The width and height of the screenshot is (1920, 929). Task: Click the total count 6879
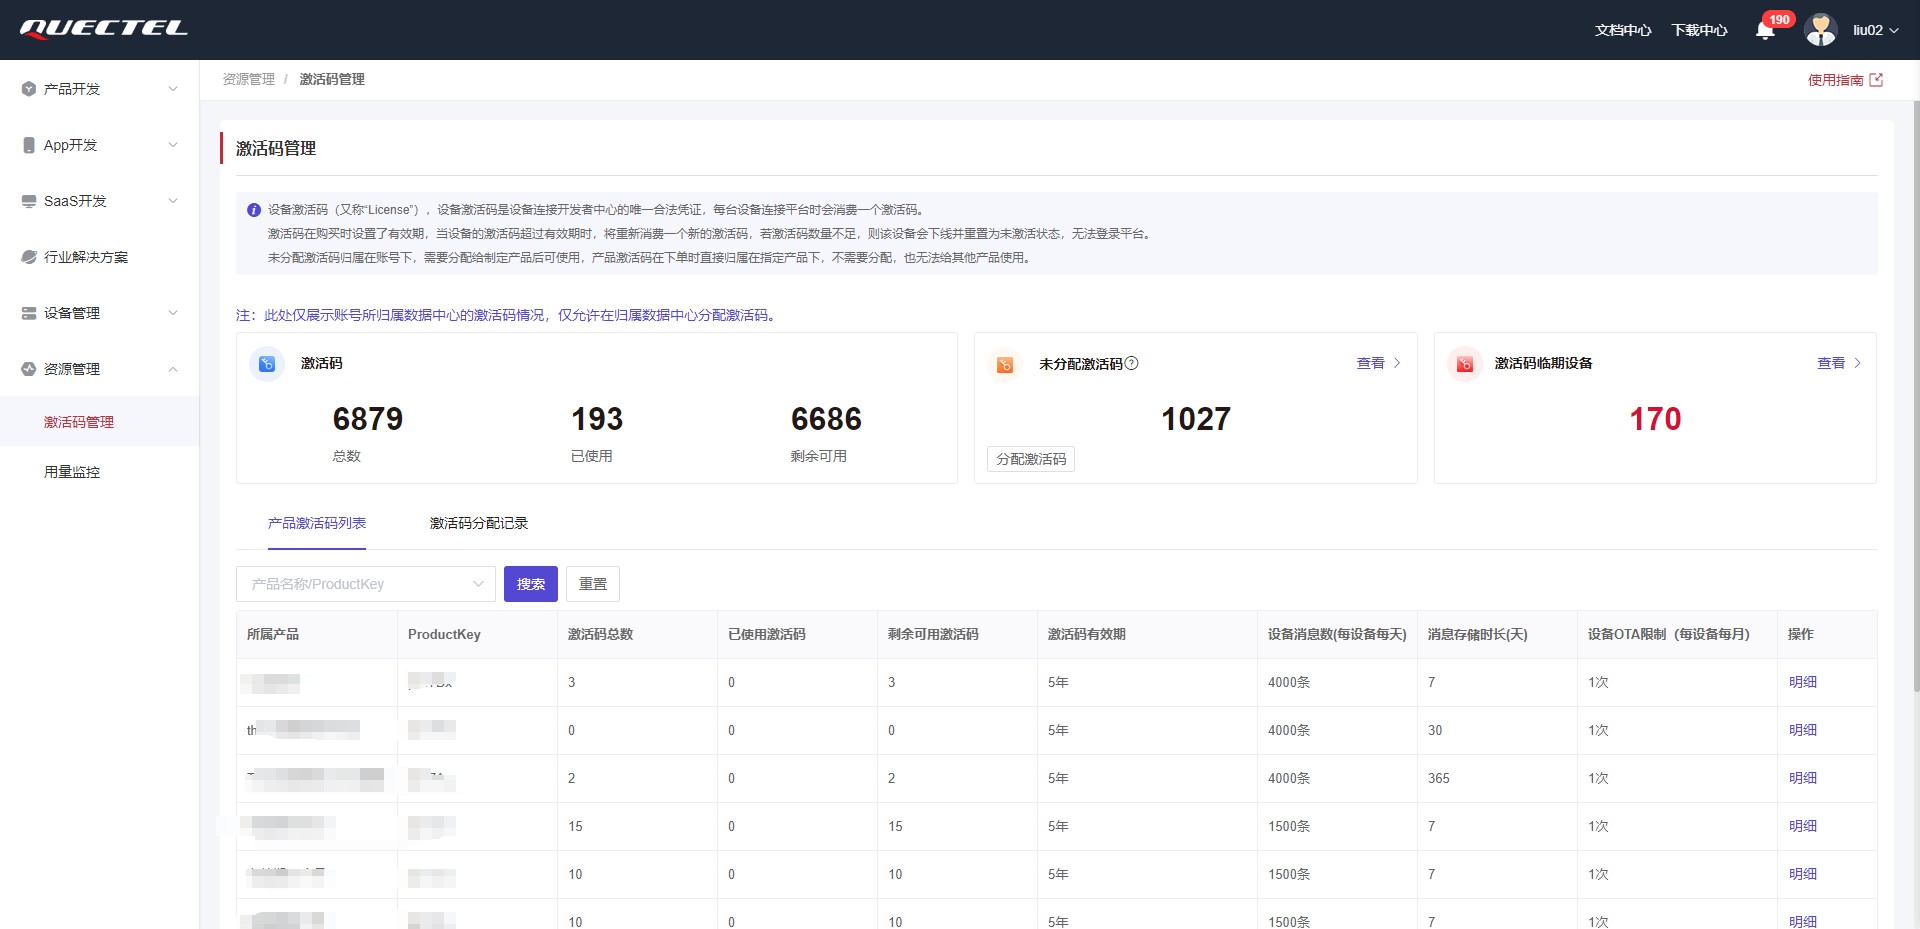coord(368,419)
